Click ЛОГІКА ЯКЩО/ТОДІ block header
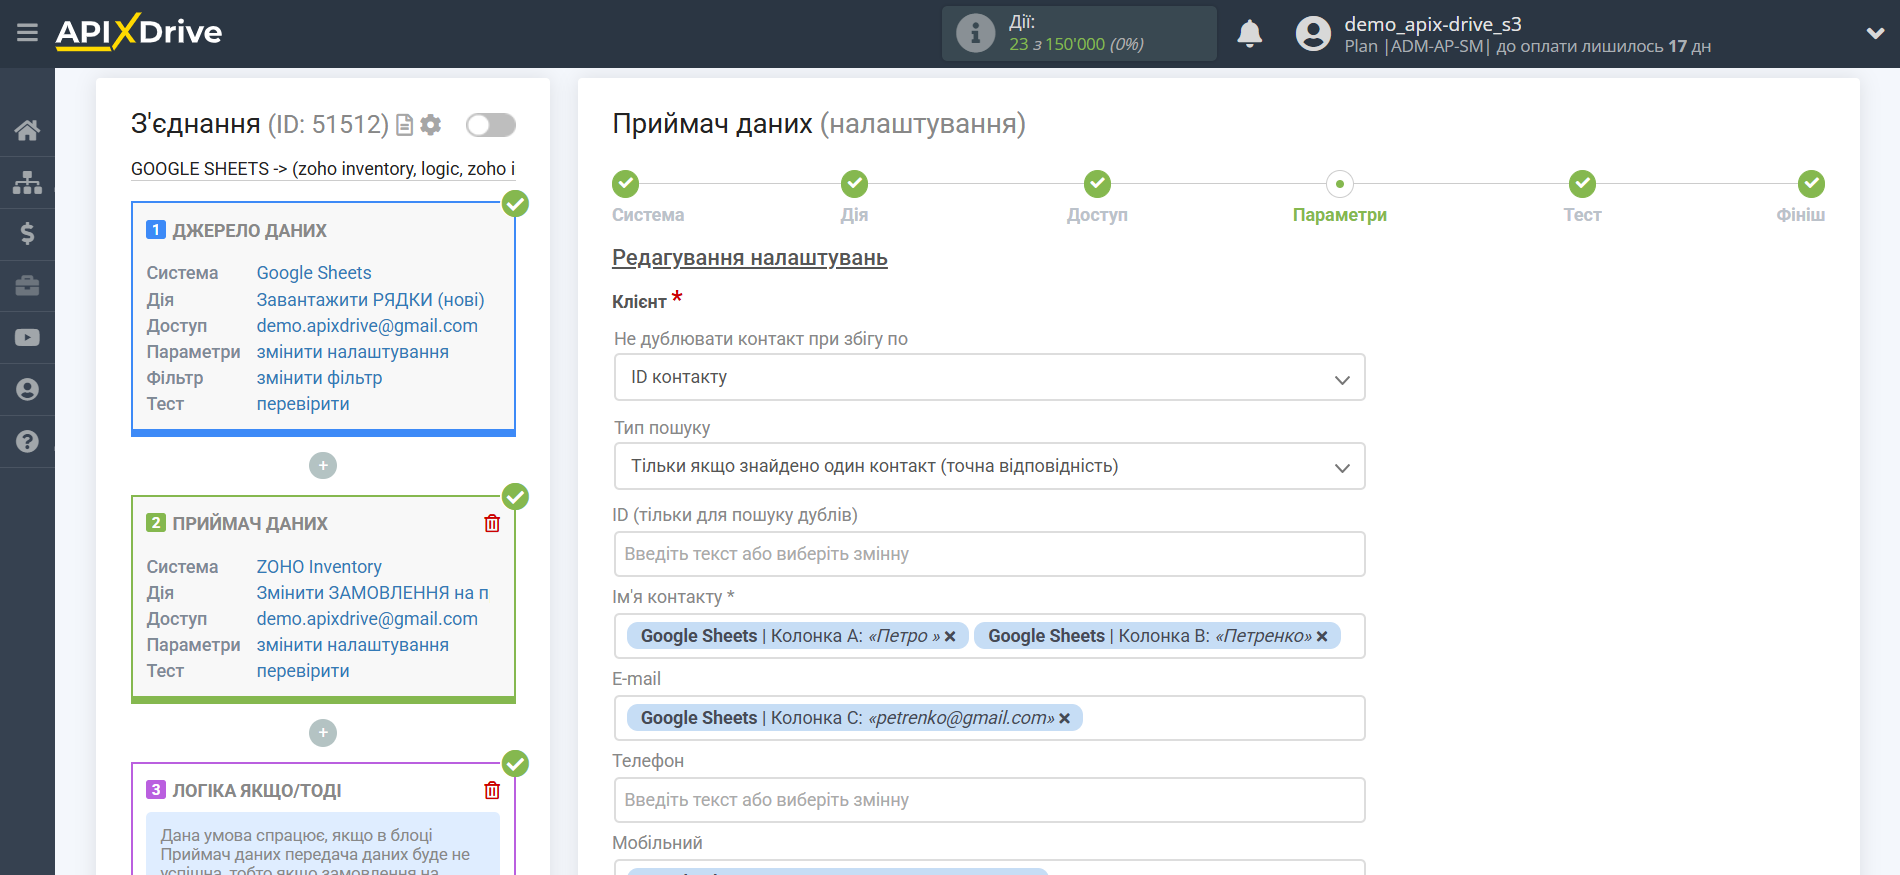This screenshot has height=875, width=1900. coord(257,791)
